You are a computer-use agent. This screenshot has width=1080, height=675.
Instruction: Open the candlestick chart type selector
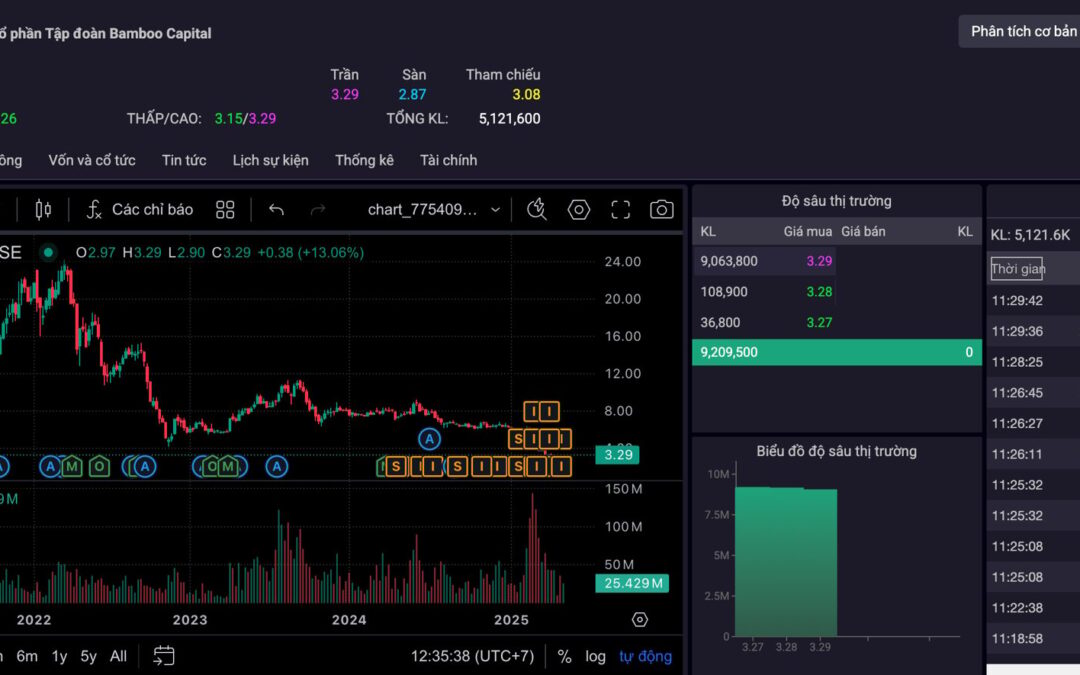(43, 210)
